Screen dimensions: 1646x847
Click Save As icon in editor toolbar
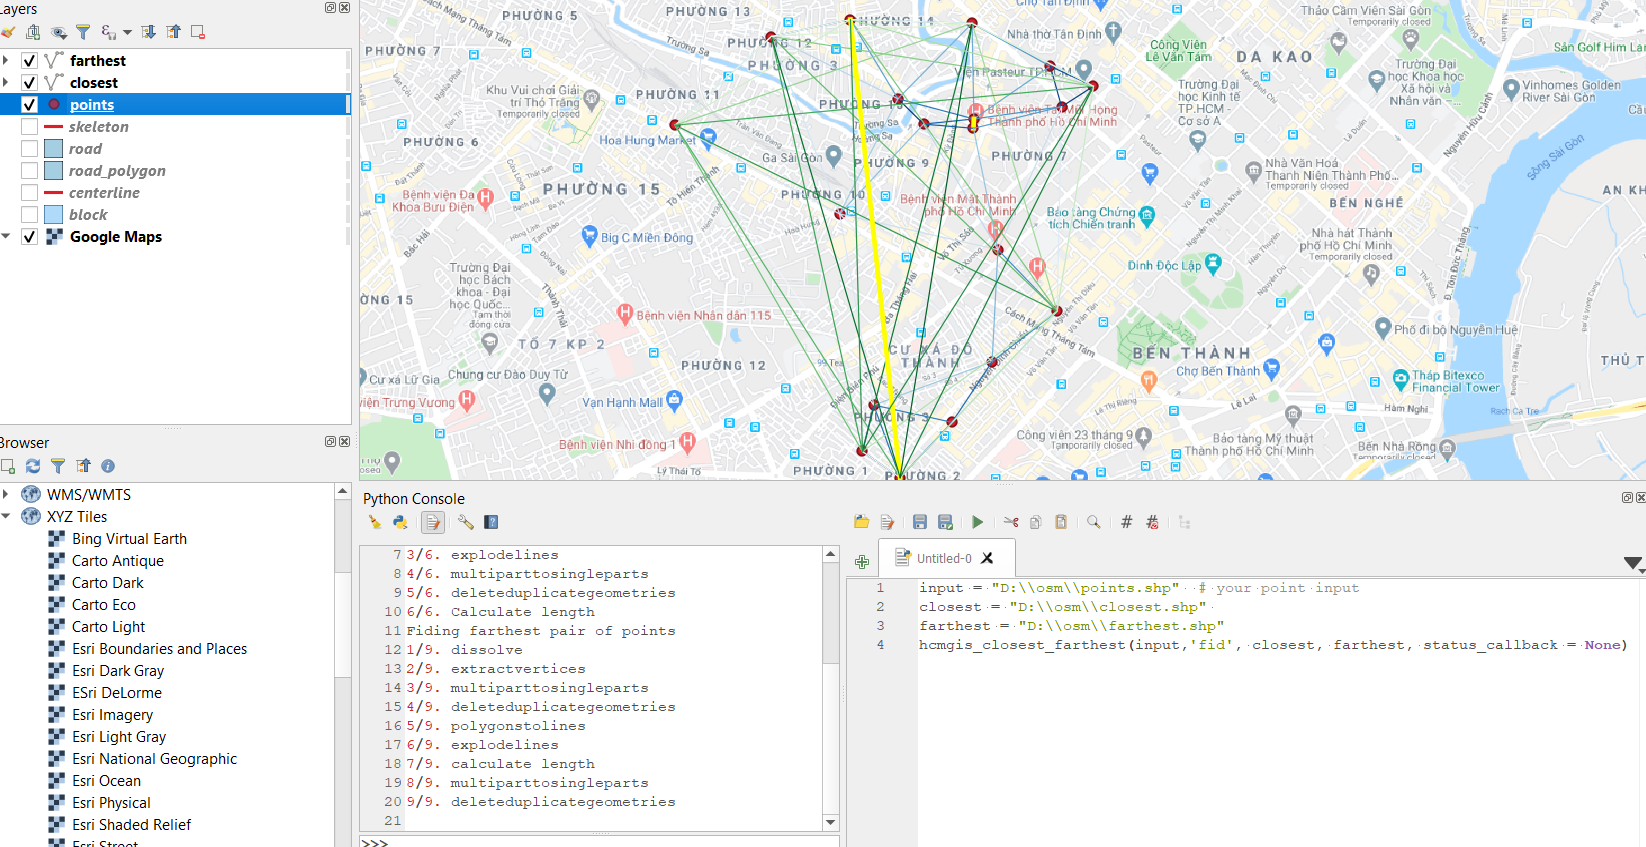[945, 522]
